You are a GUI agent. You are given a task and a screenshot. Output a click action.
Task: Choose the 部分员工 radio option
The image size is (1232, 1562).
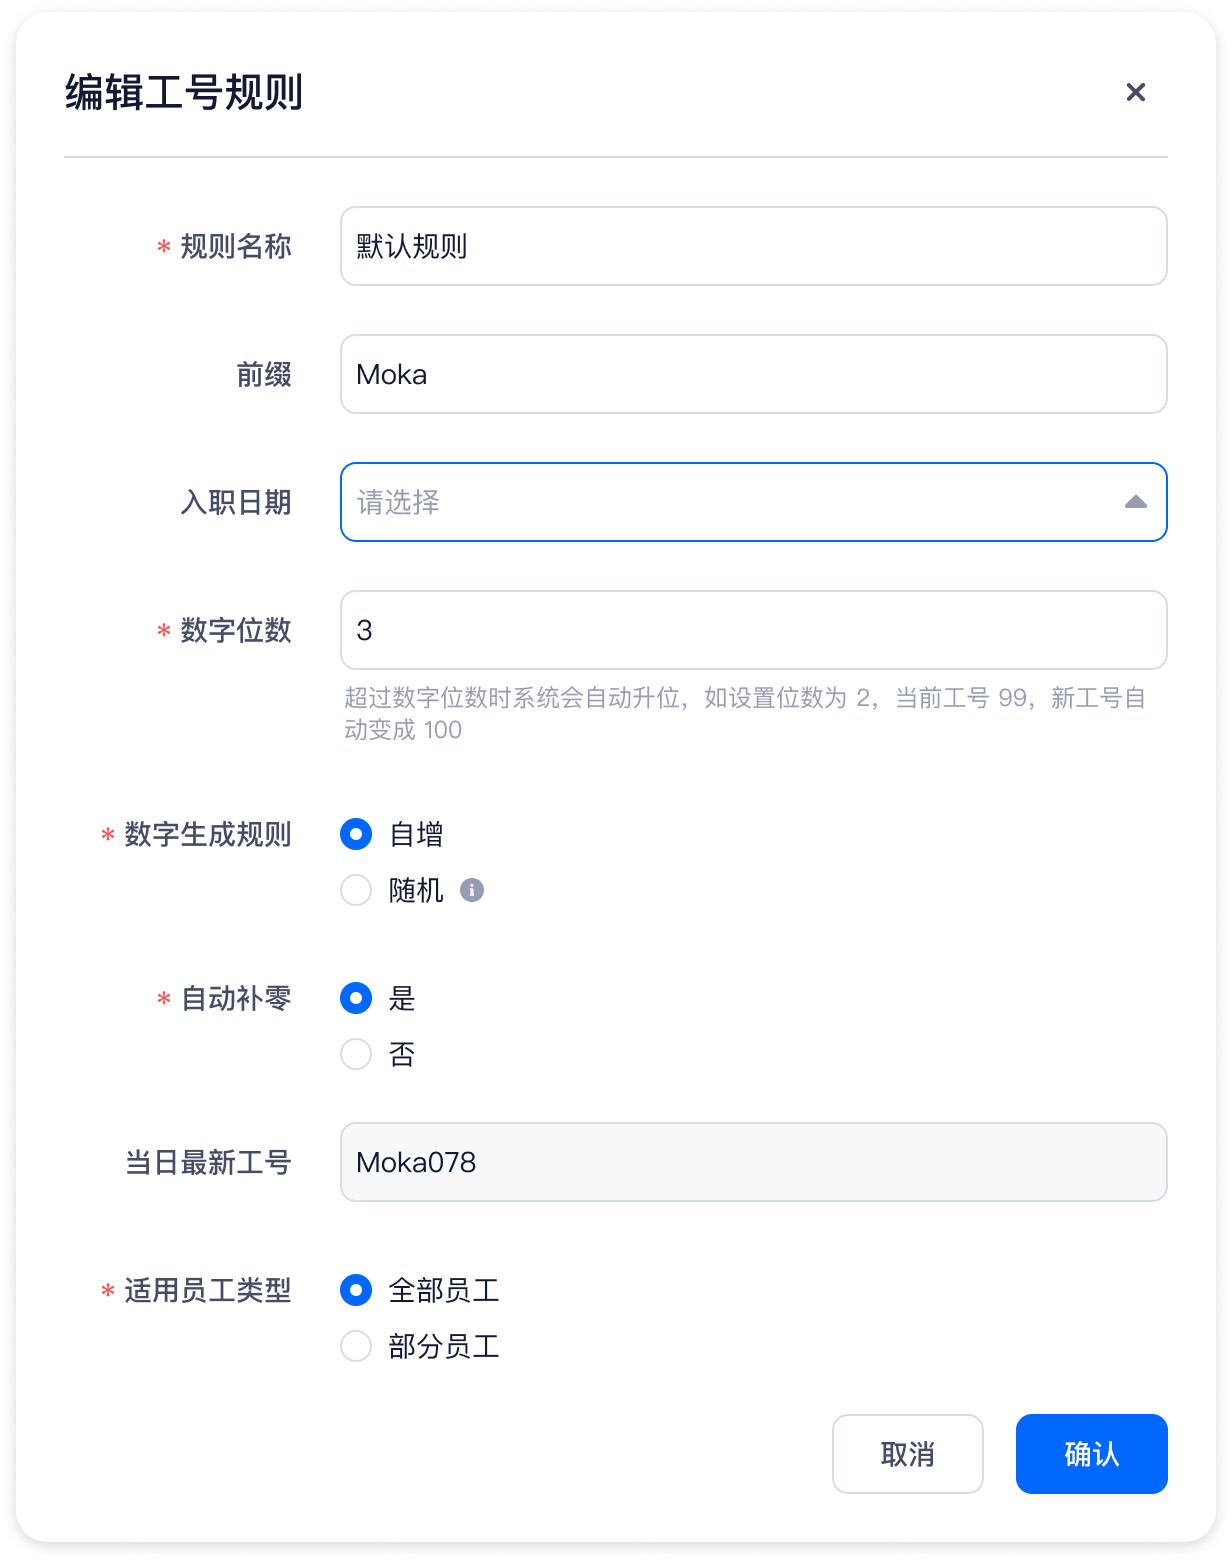356,1346
